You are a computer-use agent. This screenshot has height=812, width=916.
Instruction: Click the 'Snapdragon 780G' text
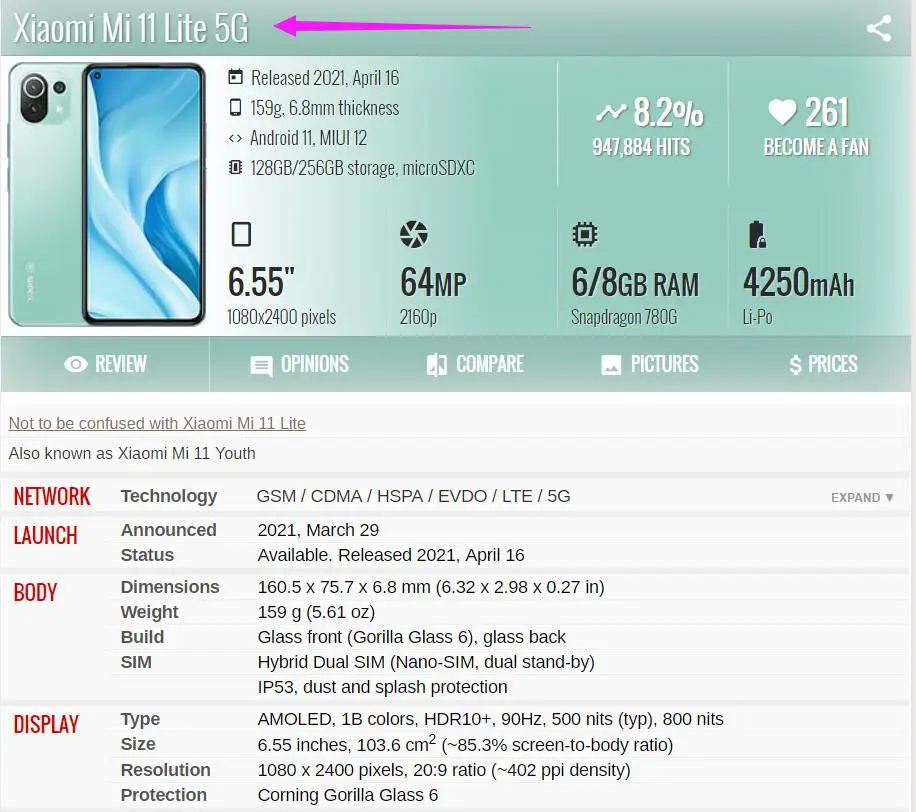[624, 317]
